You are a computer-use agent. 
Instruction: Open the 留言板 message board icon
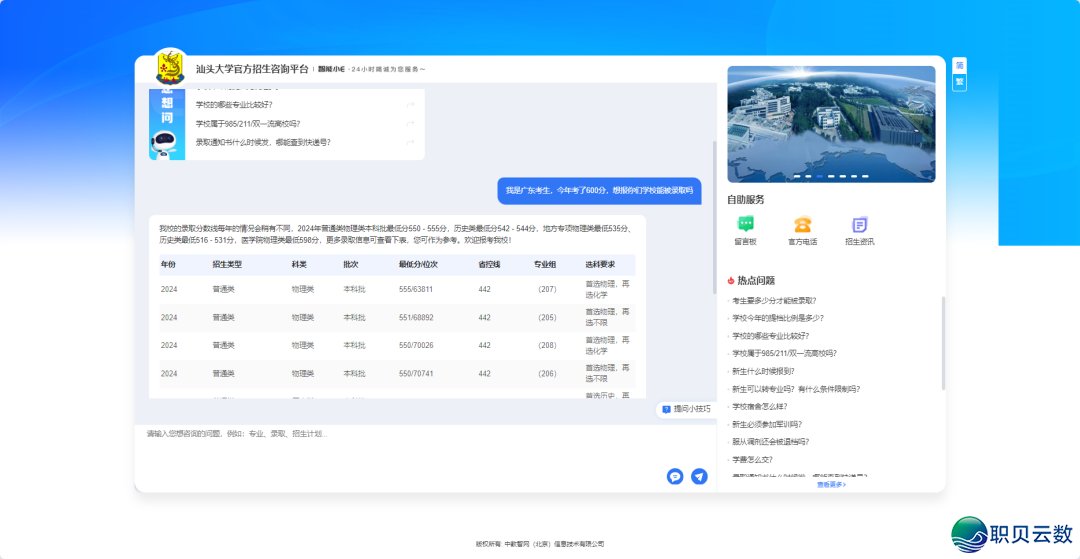(x=745, y=224)
